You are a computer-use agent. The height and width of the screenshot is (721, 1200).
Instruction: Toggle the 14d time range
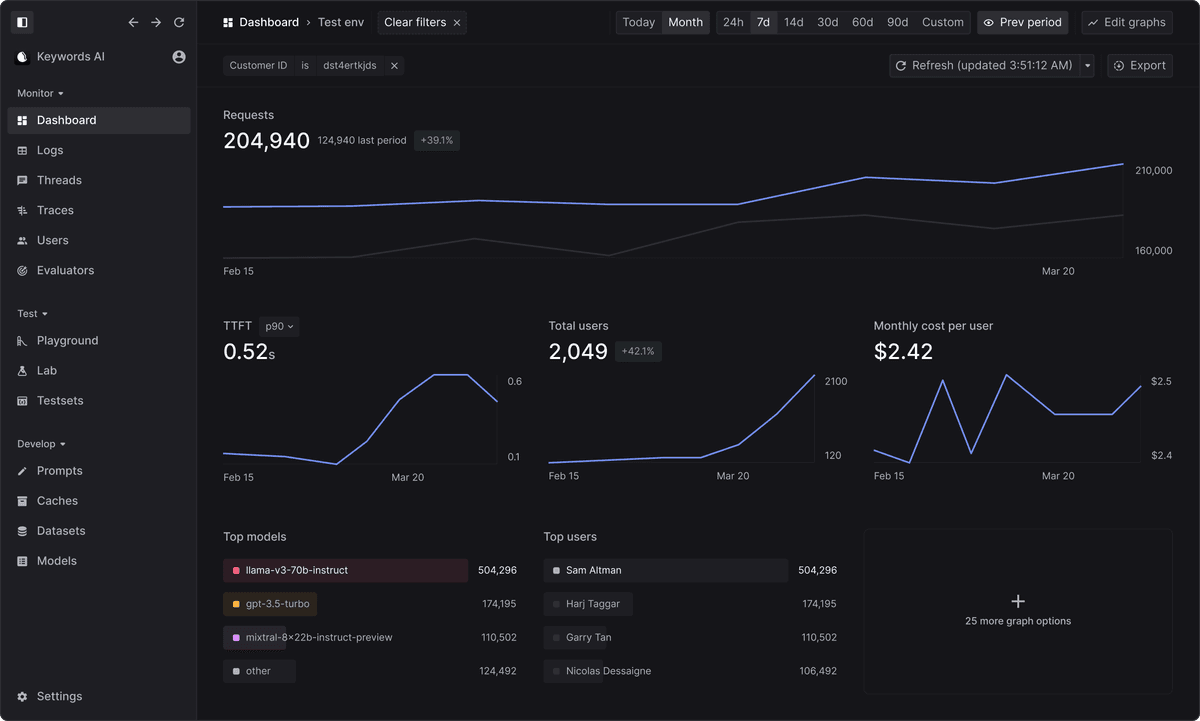pos(793,21)
